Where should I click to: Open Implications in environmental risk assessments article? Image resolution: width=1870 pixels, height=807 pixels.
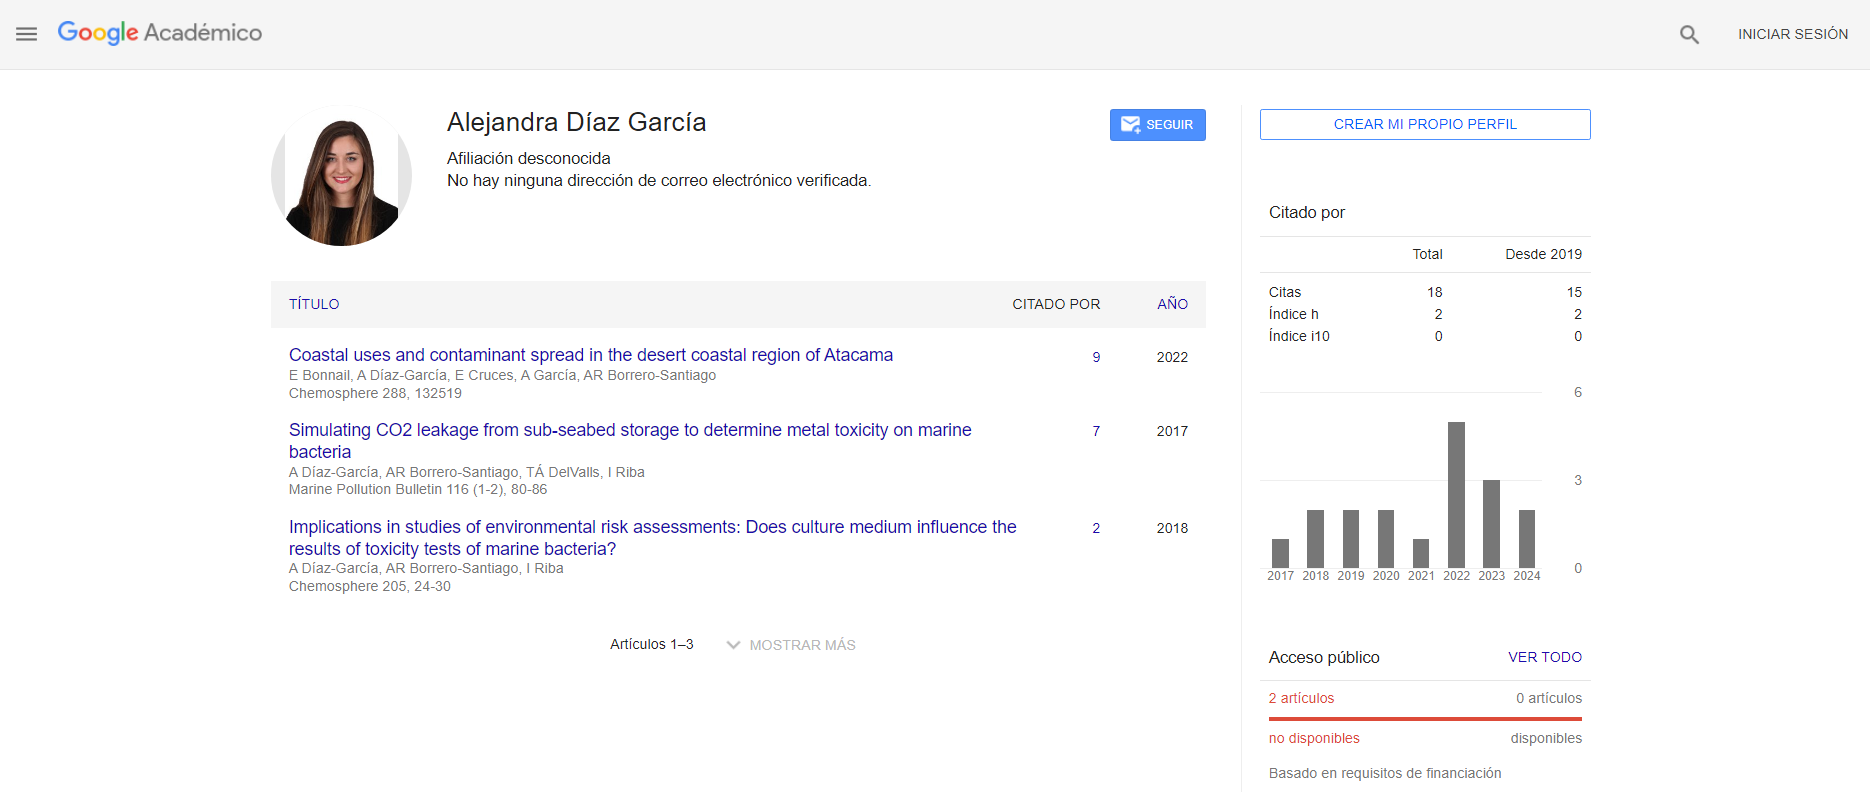click(x=652, y=527)
